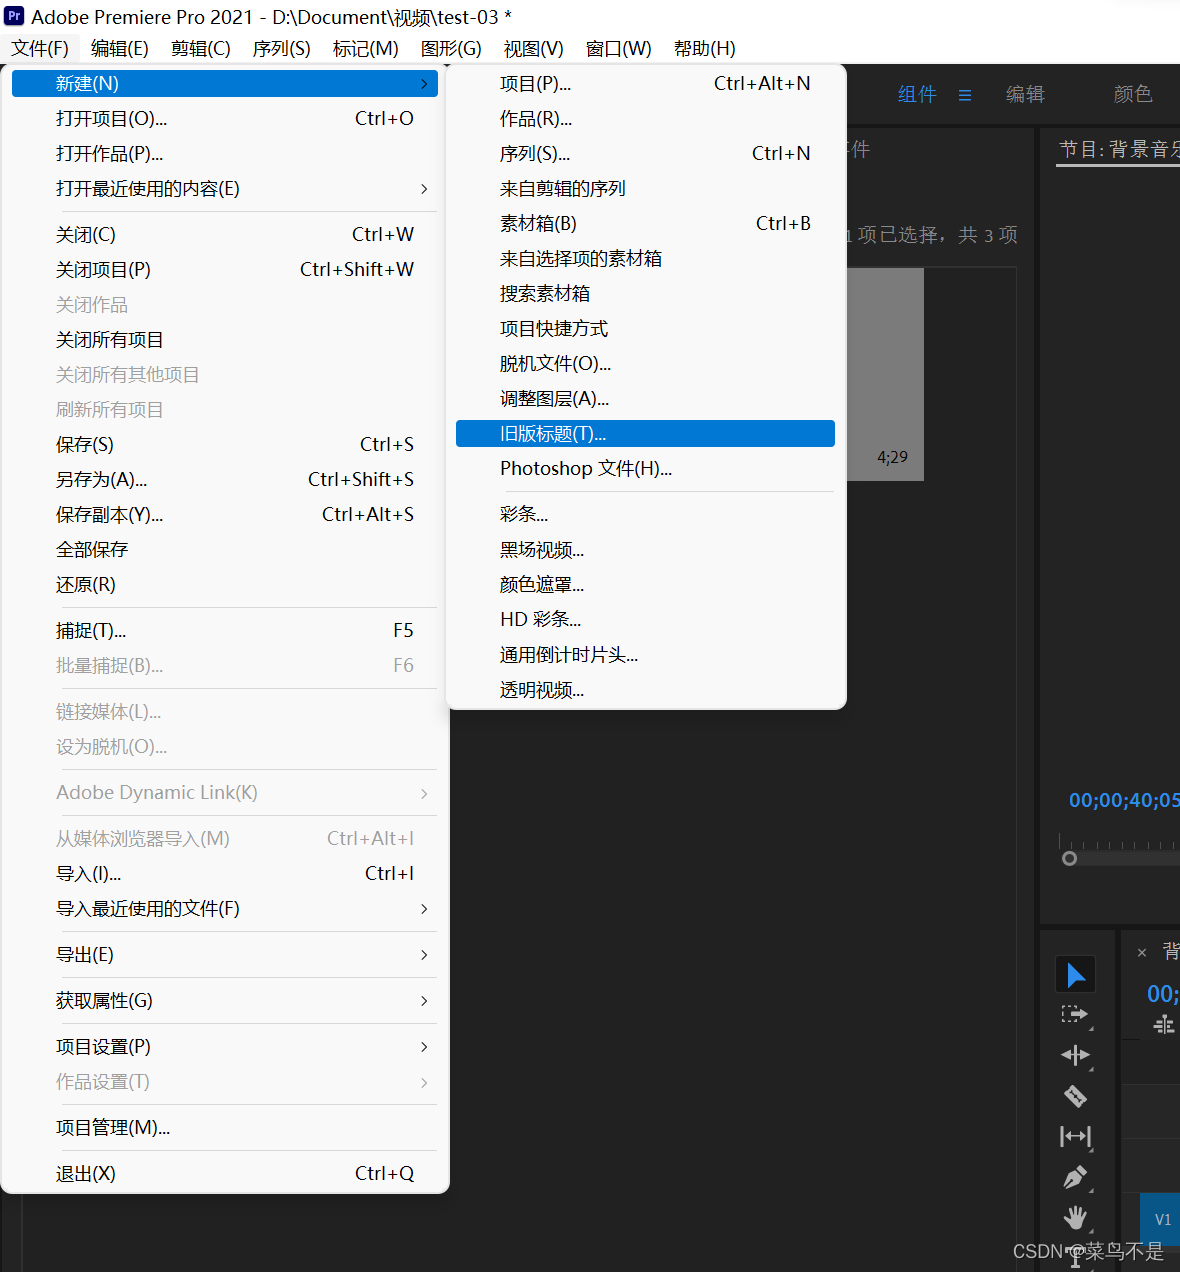1180x1272 pixels.
Task: Choose 作品(R)... in New submenu
Action: [x=645, y=119]
